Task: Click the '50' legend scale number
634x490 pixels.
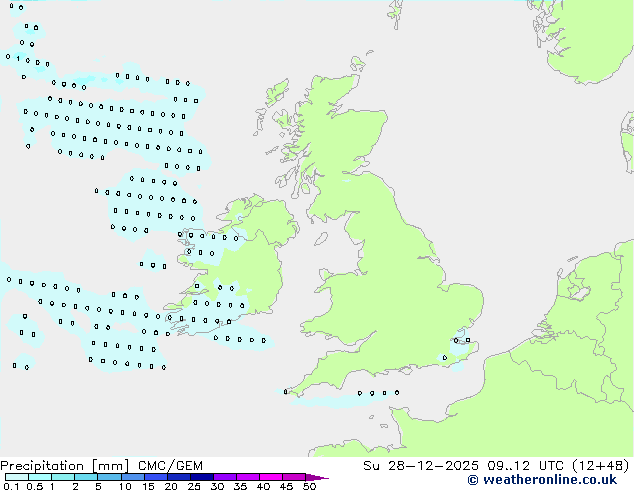Action: pos(309,486)
